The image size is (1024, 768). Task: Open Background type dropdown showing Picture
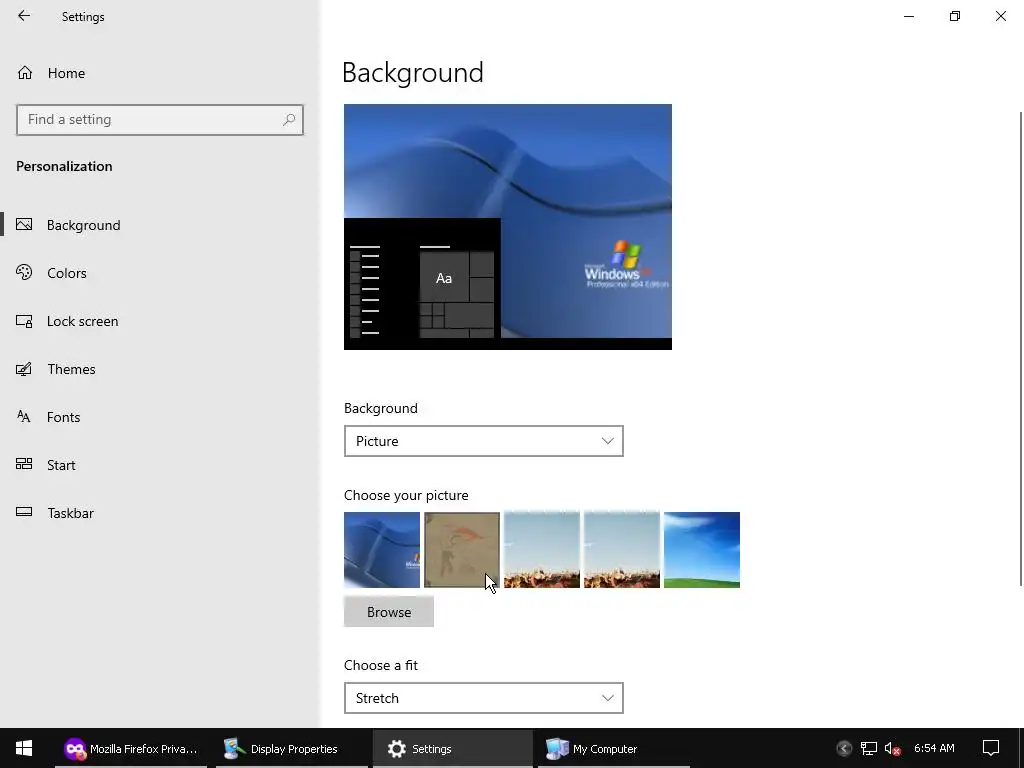(484, 441)
